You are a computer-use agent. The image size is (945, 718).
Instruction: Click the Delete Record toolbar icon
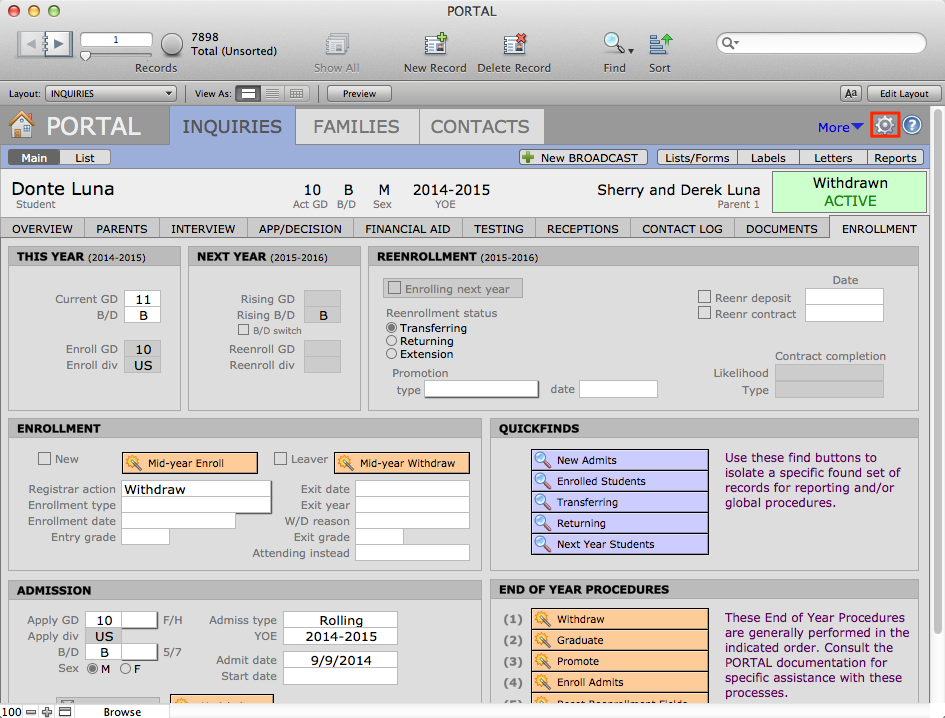(514, 45)
